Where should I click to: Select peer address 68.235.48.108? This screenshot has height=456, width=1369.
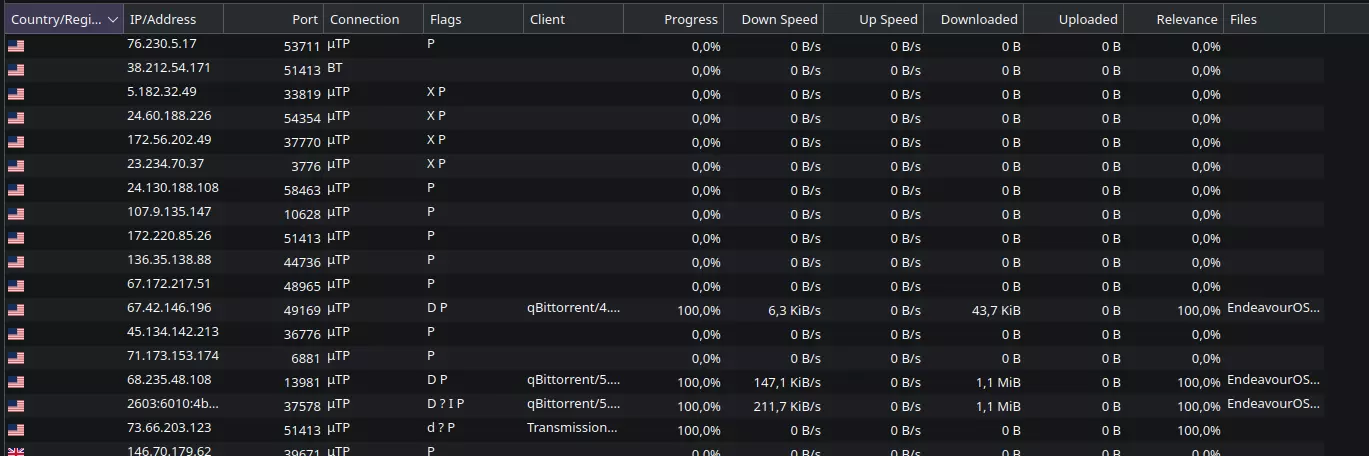(x=169, y=380)
